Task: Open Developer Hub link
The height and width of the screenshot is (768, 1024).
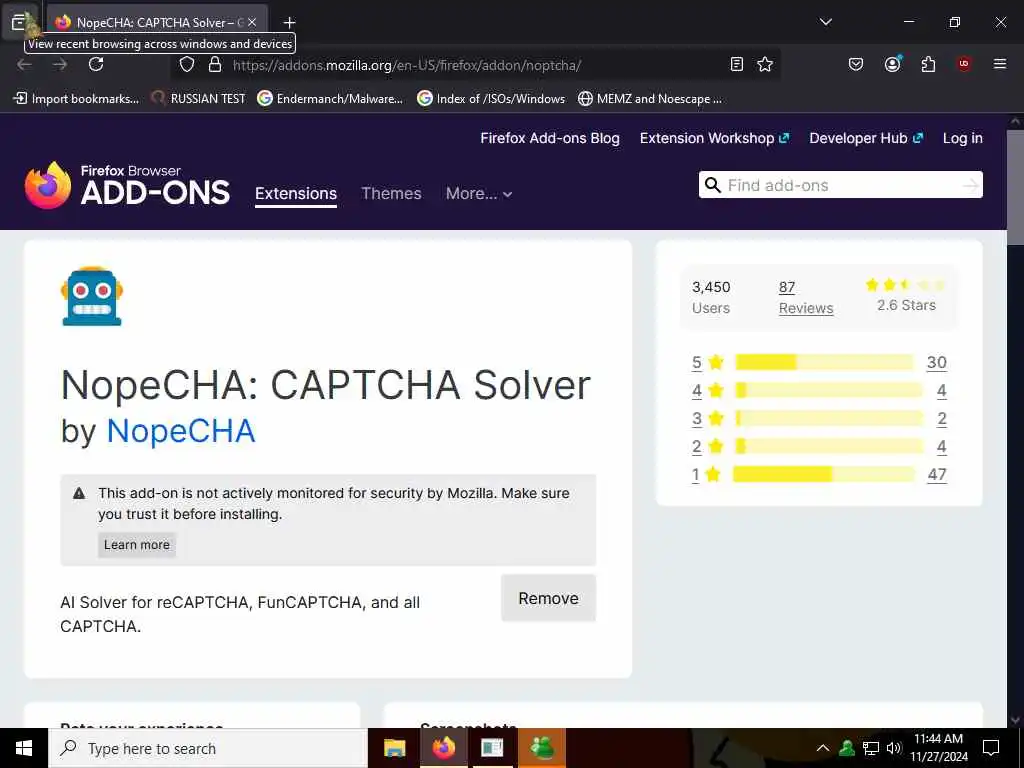Action: tap(866, 138)
